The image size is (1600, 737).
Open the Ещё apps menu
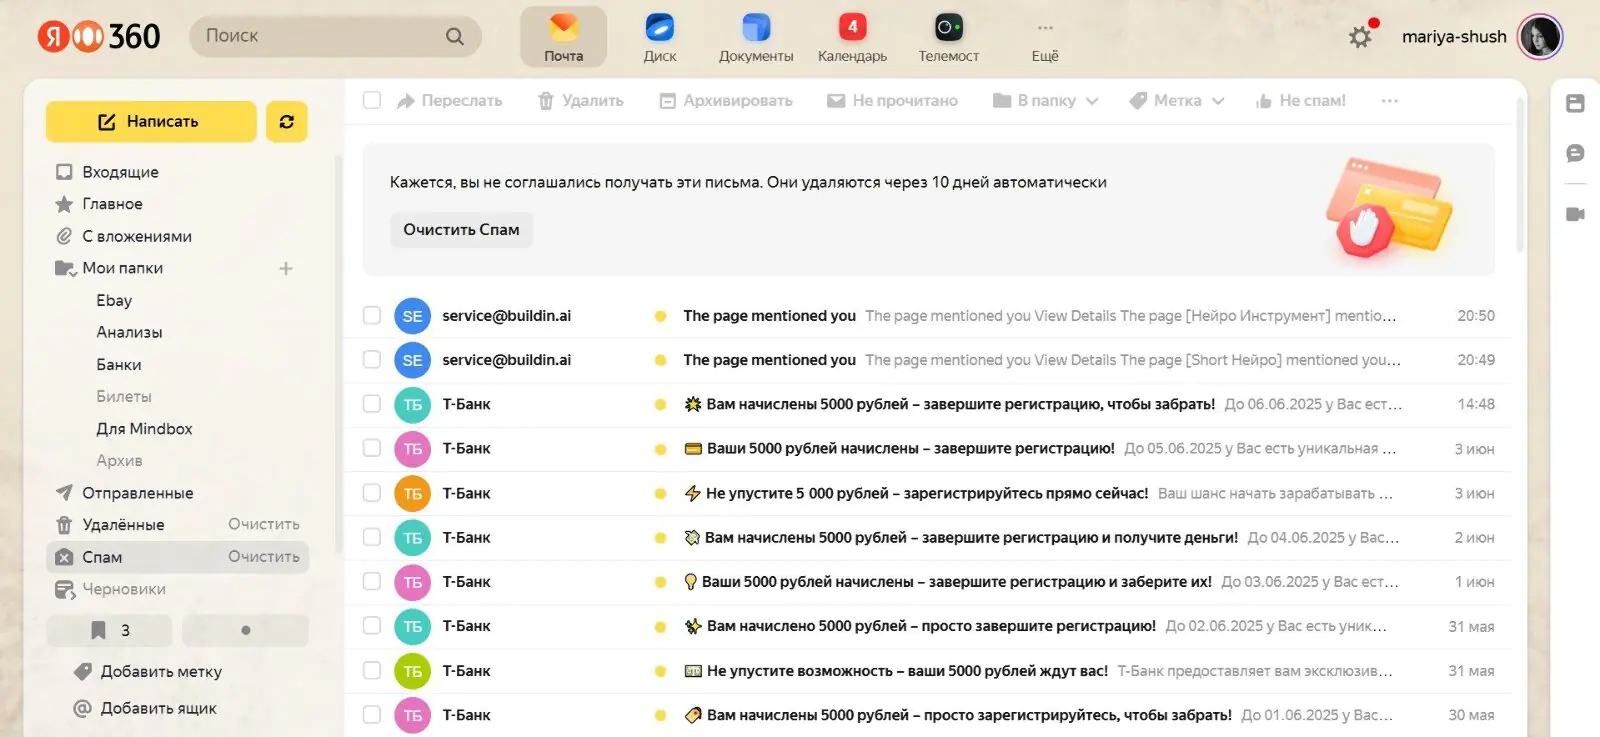(1045, 37)
